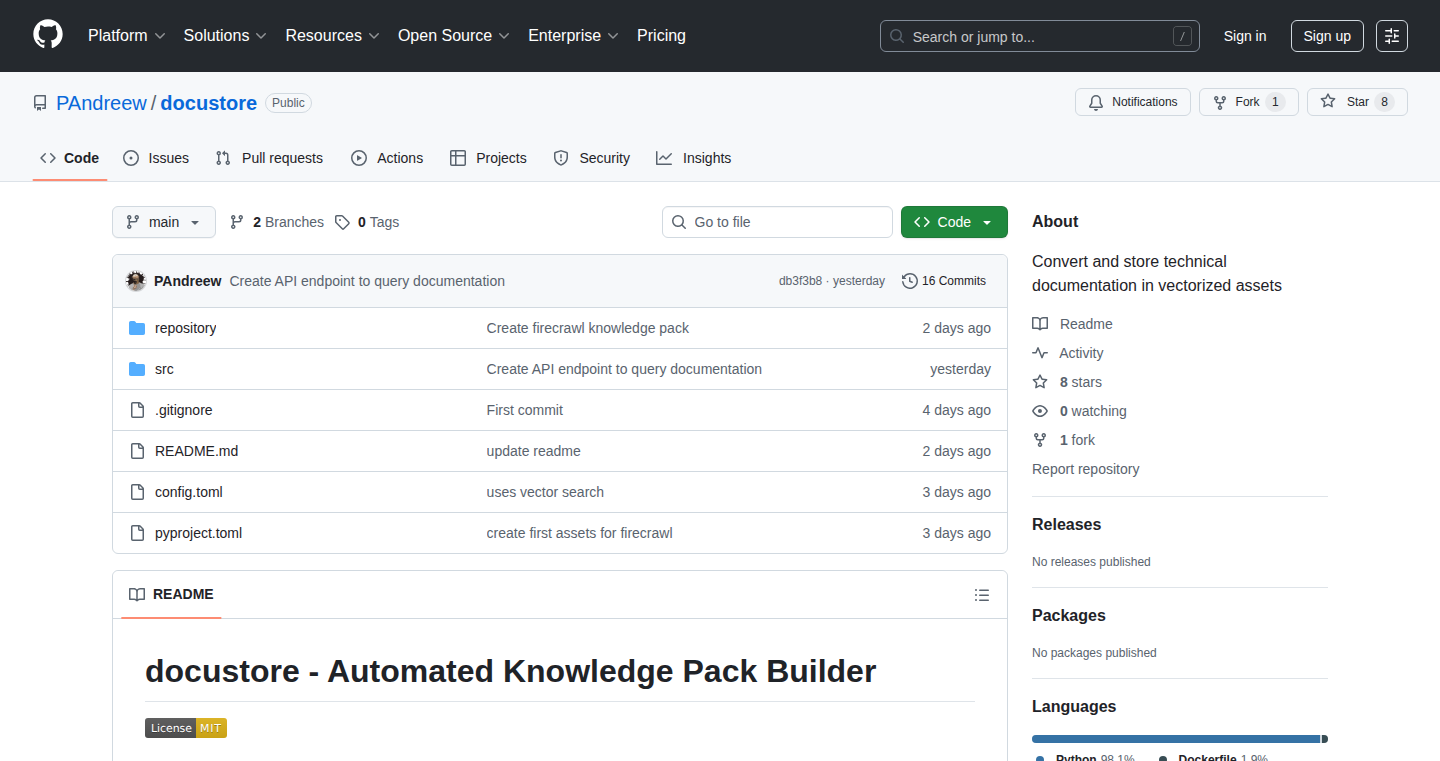Click the src folder icon
This screenshot has height=761, width=1440.
pos(137,369)
